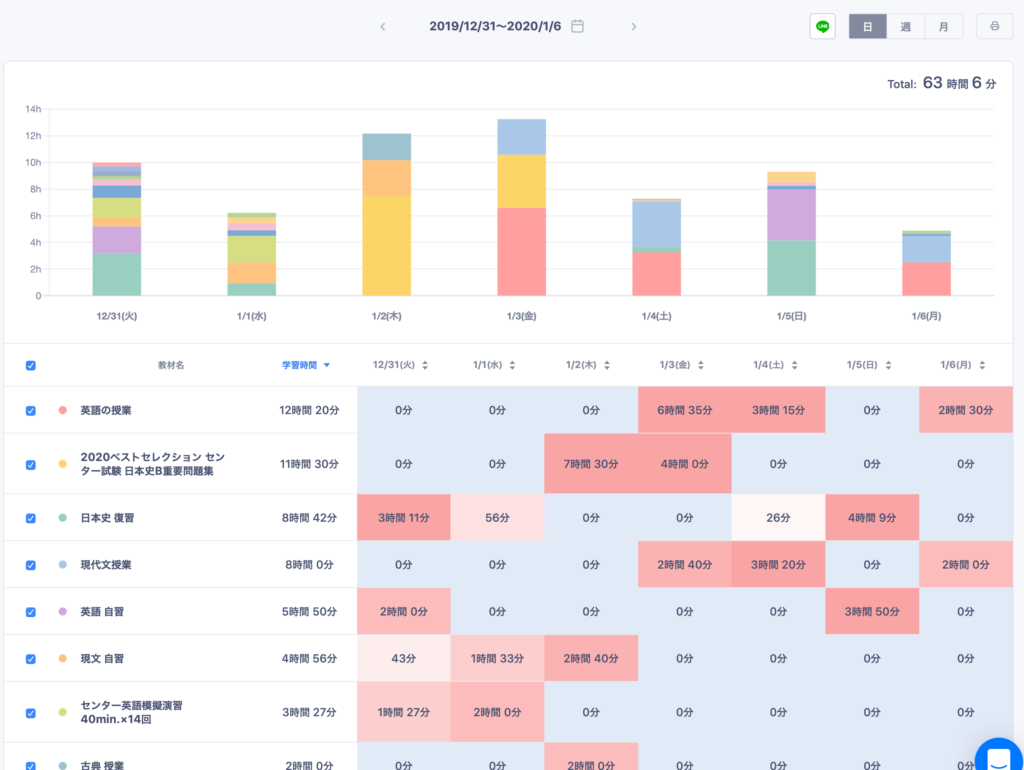Go to previous week with left arrow

point(382,27)
